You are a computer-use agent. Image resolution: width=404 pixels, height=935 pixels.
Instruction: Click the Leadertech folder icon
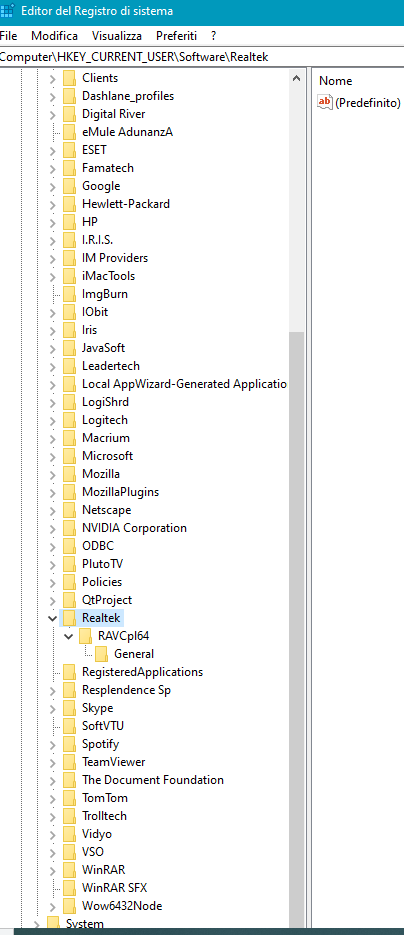[70, 366]
